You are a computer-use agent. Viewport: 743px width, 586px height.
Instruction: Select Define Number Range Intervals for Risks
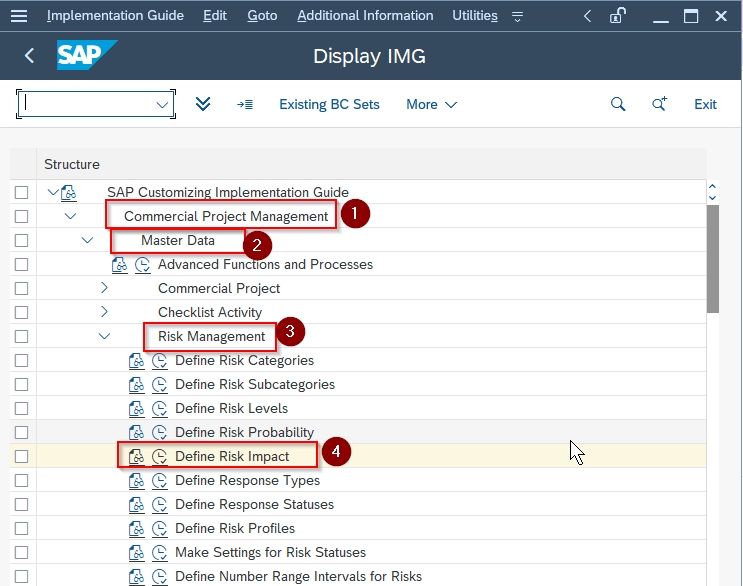[299, 577]
